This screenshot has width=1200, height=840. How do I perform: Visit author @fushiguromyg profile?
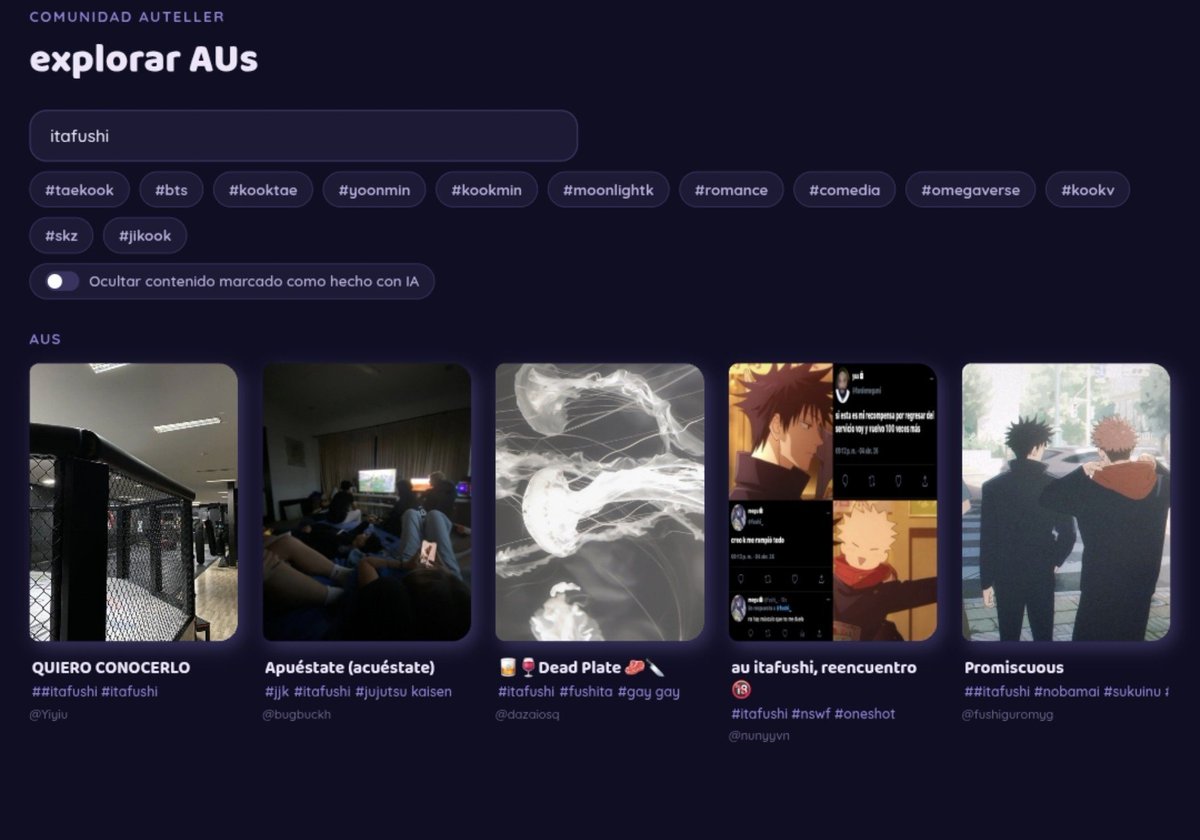pyautogui.click(x=1008, y=714)
